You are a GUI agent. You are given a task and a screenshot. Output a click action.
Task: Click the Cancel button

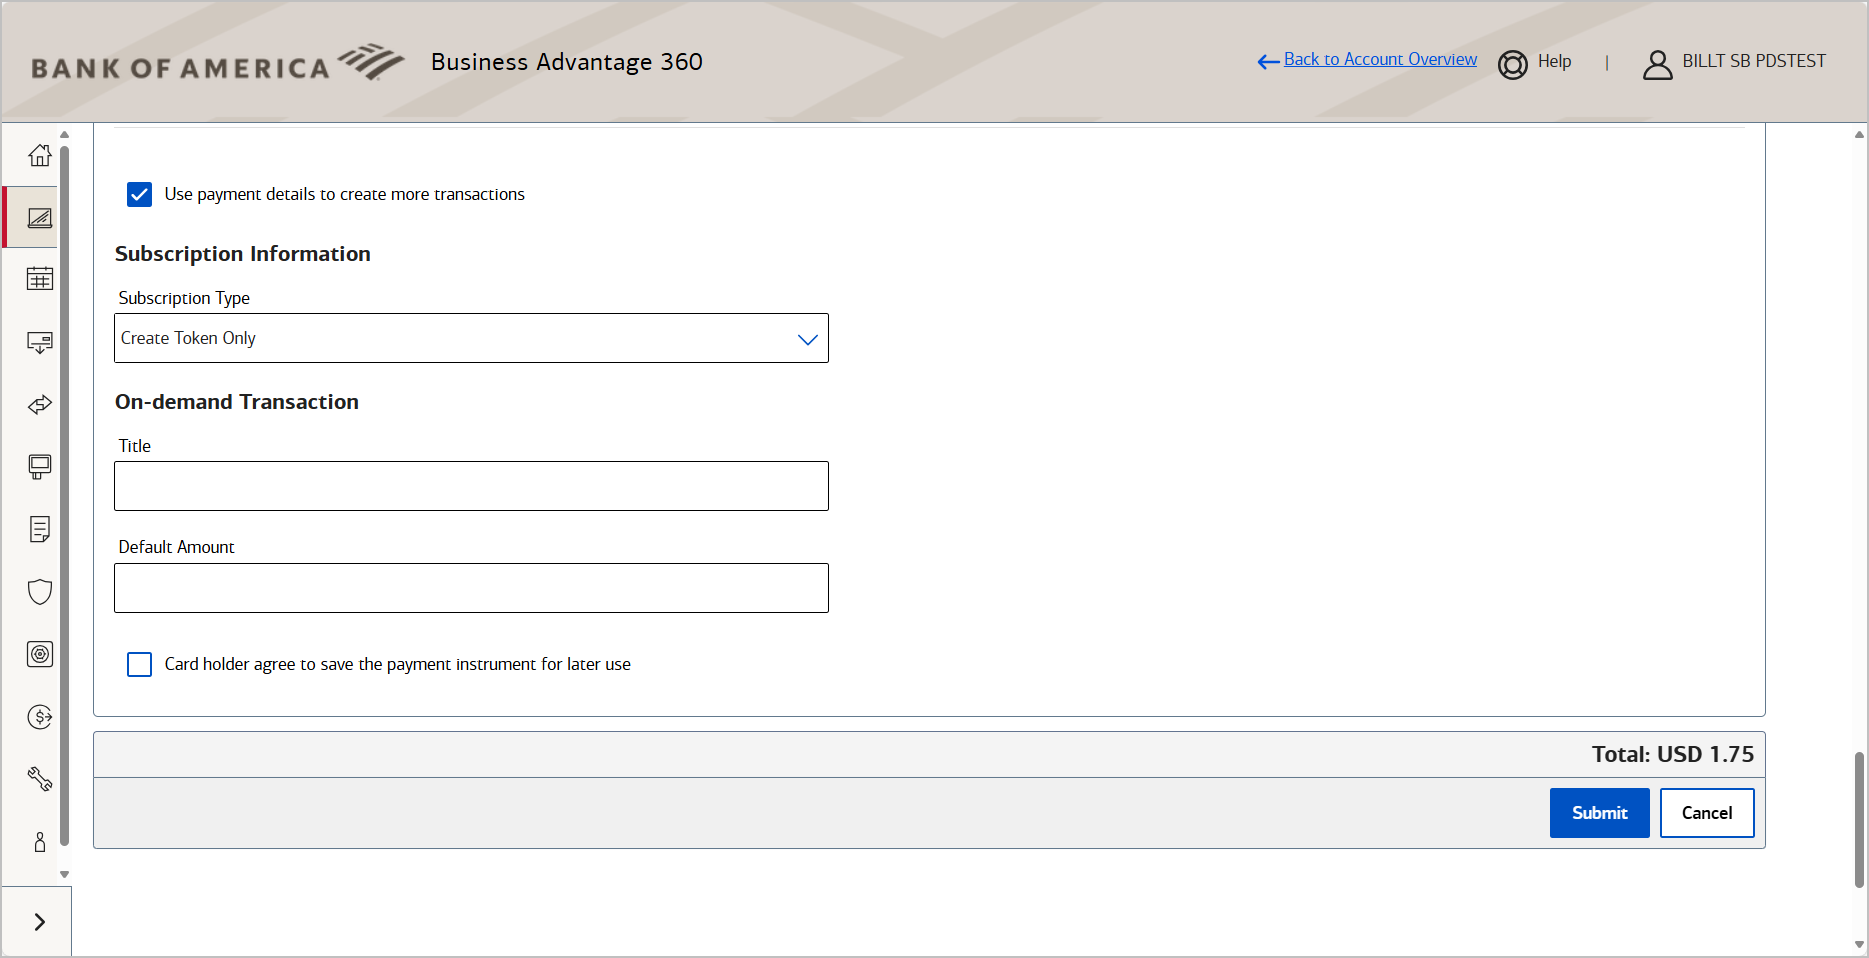tap(1707, 813)
